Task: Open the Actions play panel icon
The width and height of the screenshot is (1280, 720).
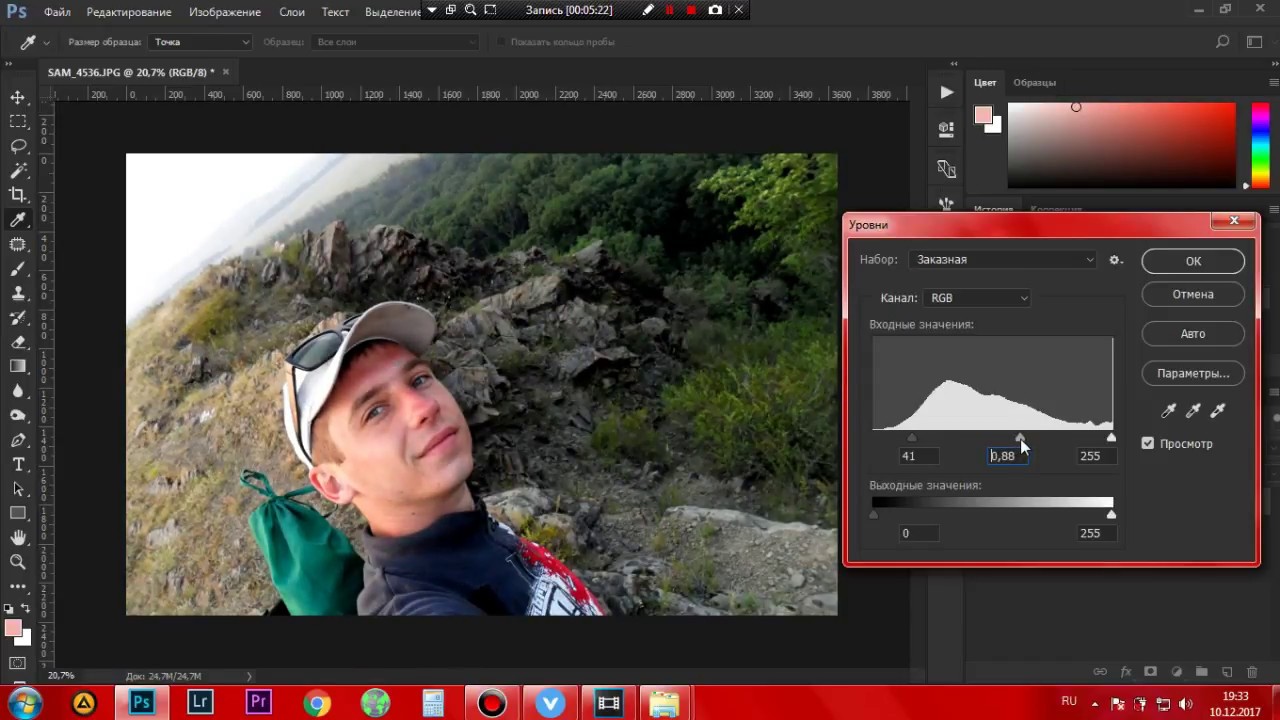Action: (946, 92)
